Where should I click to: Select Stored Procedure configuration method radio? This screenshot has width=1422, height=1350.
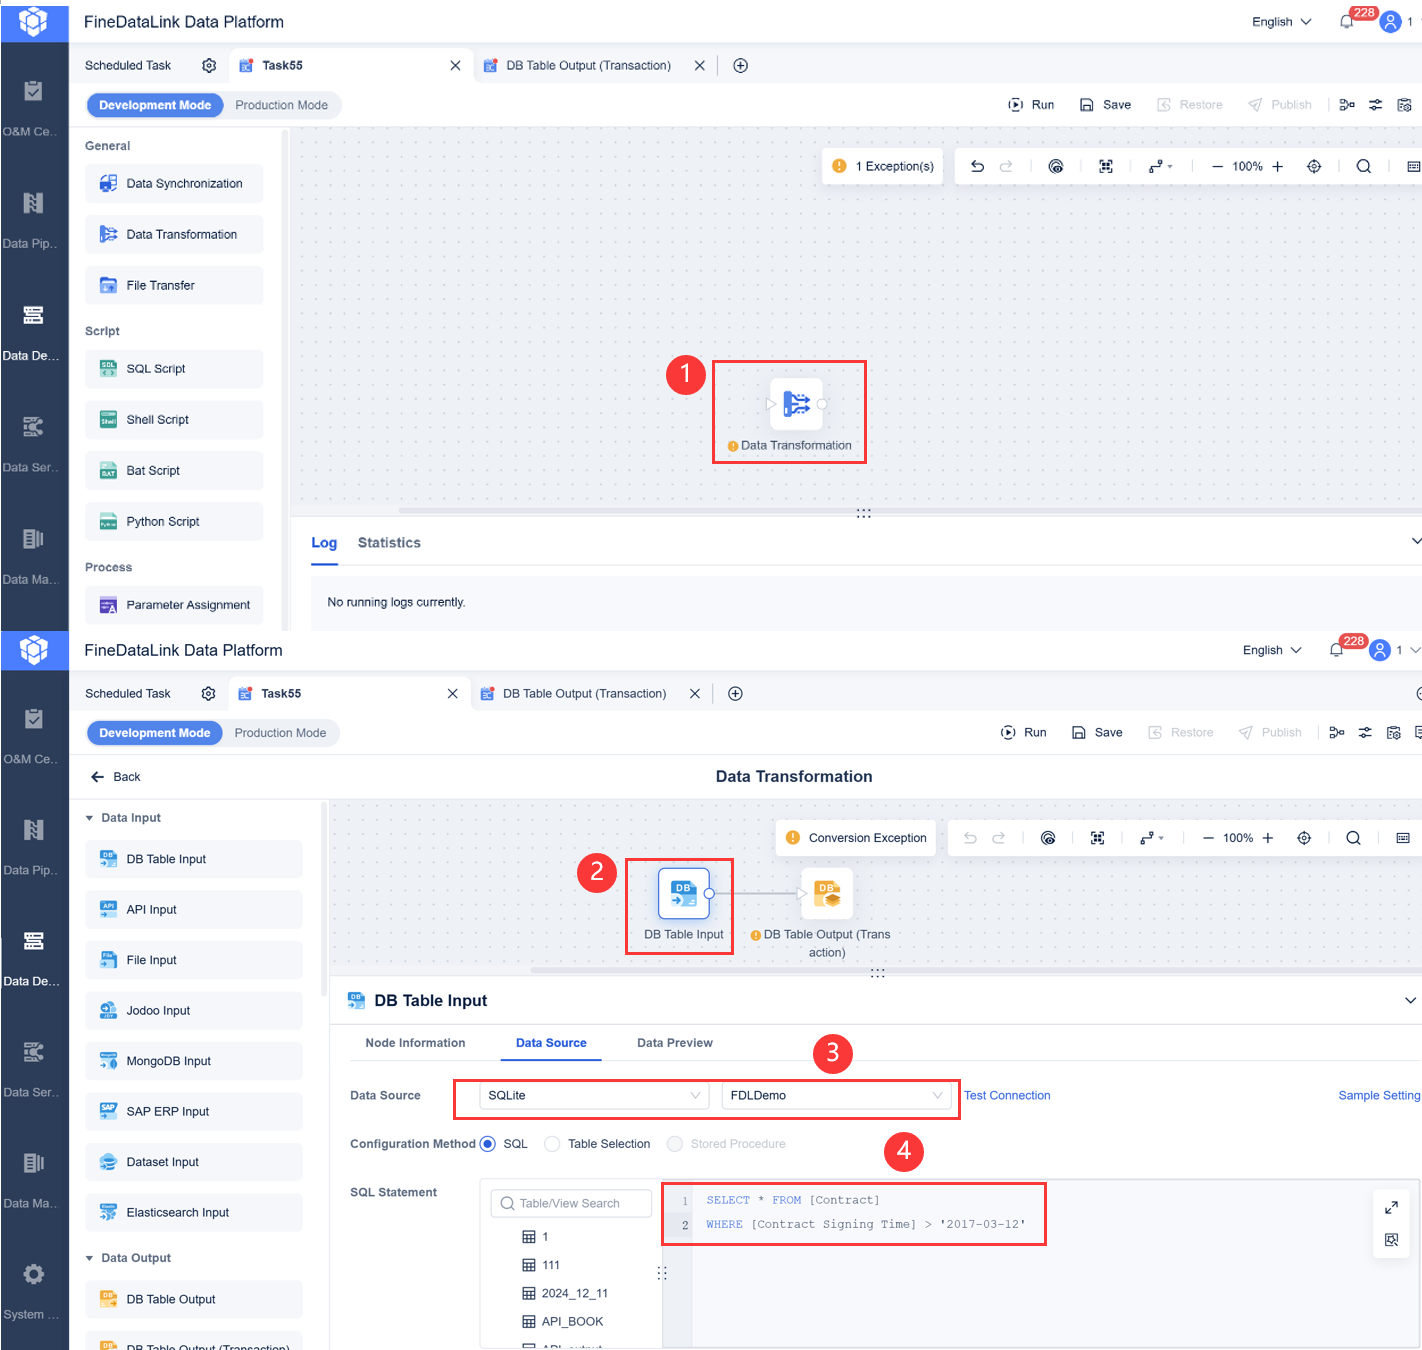[x=675, y=1144]
